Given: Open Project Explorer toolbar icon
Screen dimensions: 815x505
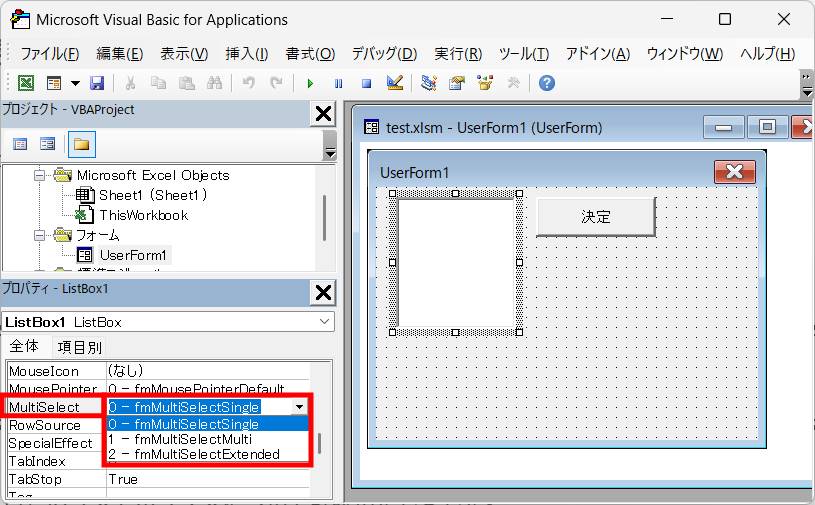Looking at the screenshot, I should pos(429,83).
